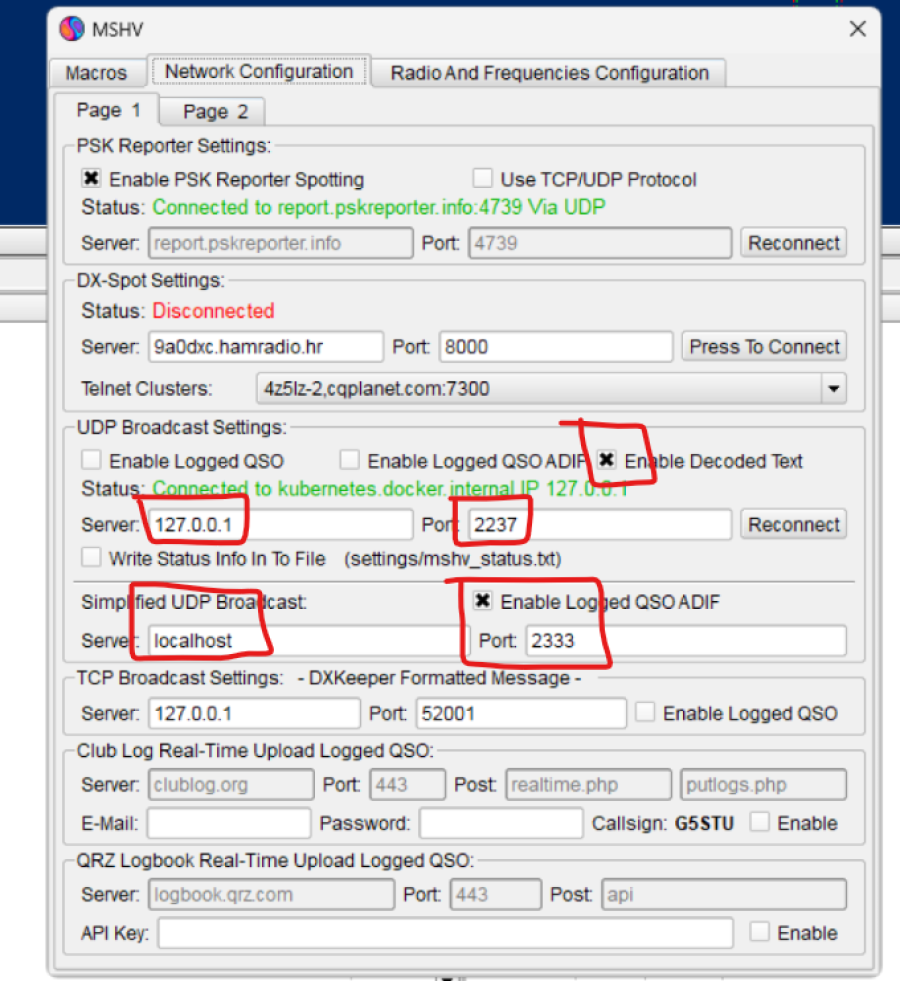
Task: Edit TCP Broadcast port 52001 field
Action: tap(521, 713)
